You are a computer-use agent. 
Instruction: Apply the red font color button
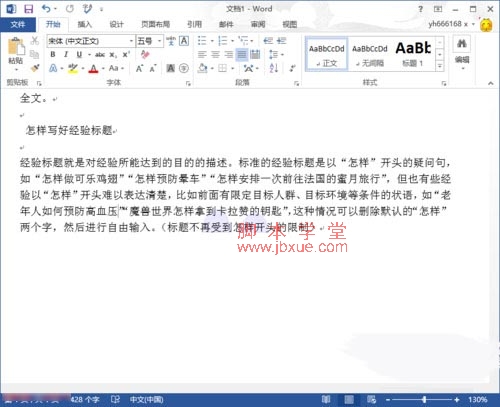(94, 69)
